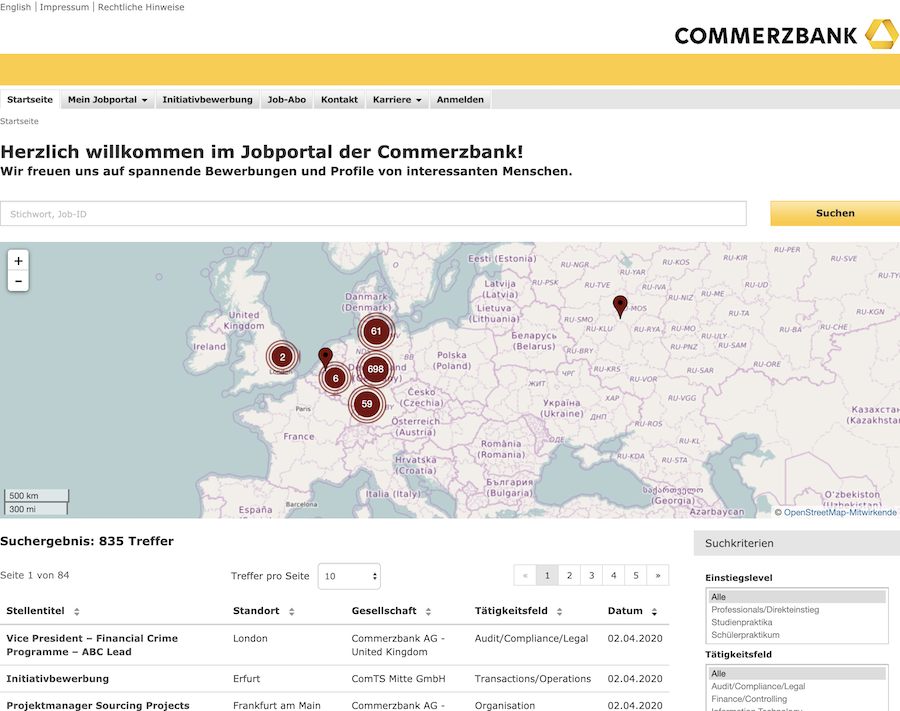
Task: Click the map cluster marker showing 59
Action: 367,404
